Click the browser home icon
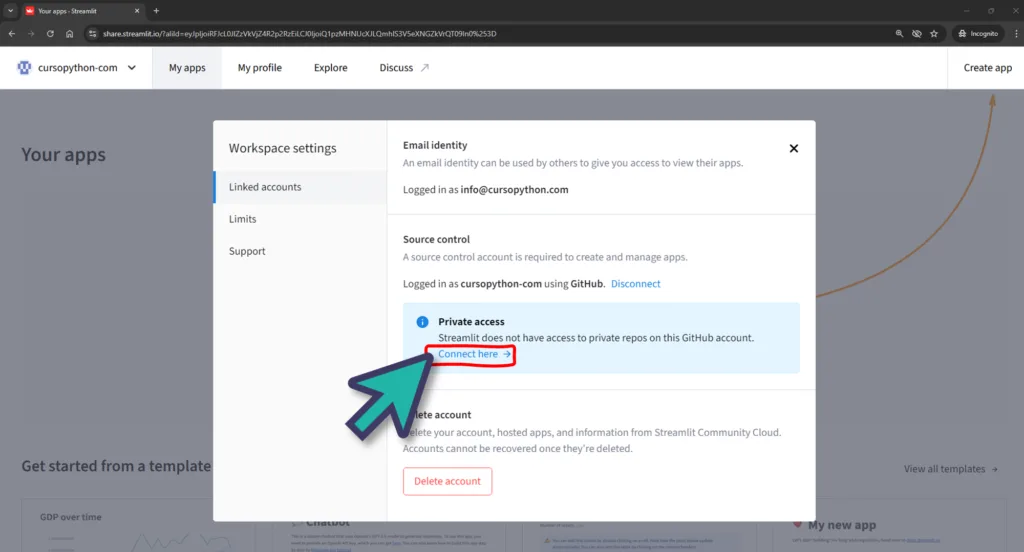 click(x=69, y=33)
